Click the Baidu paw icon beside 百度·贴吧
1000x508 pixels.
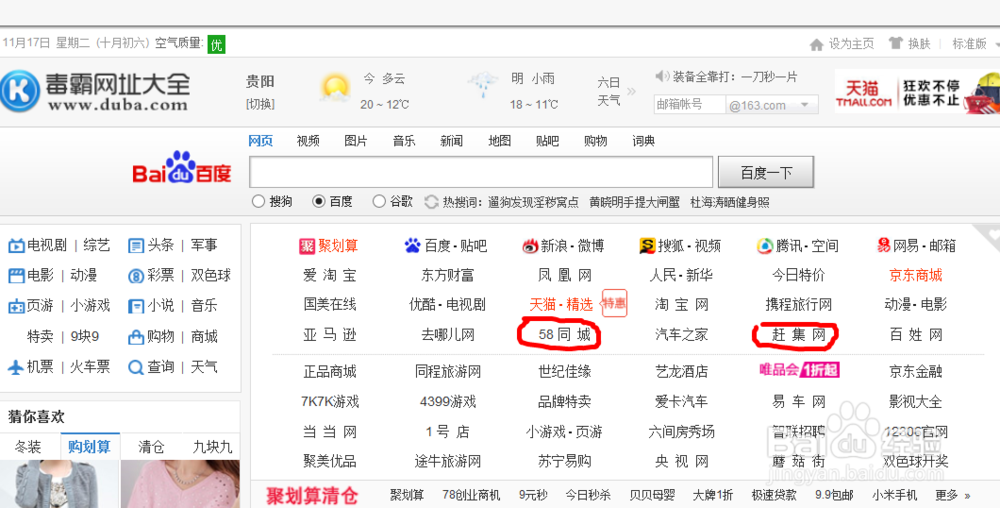413,245
